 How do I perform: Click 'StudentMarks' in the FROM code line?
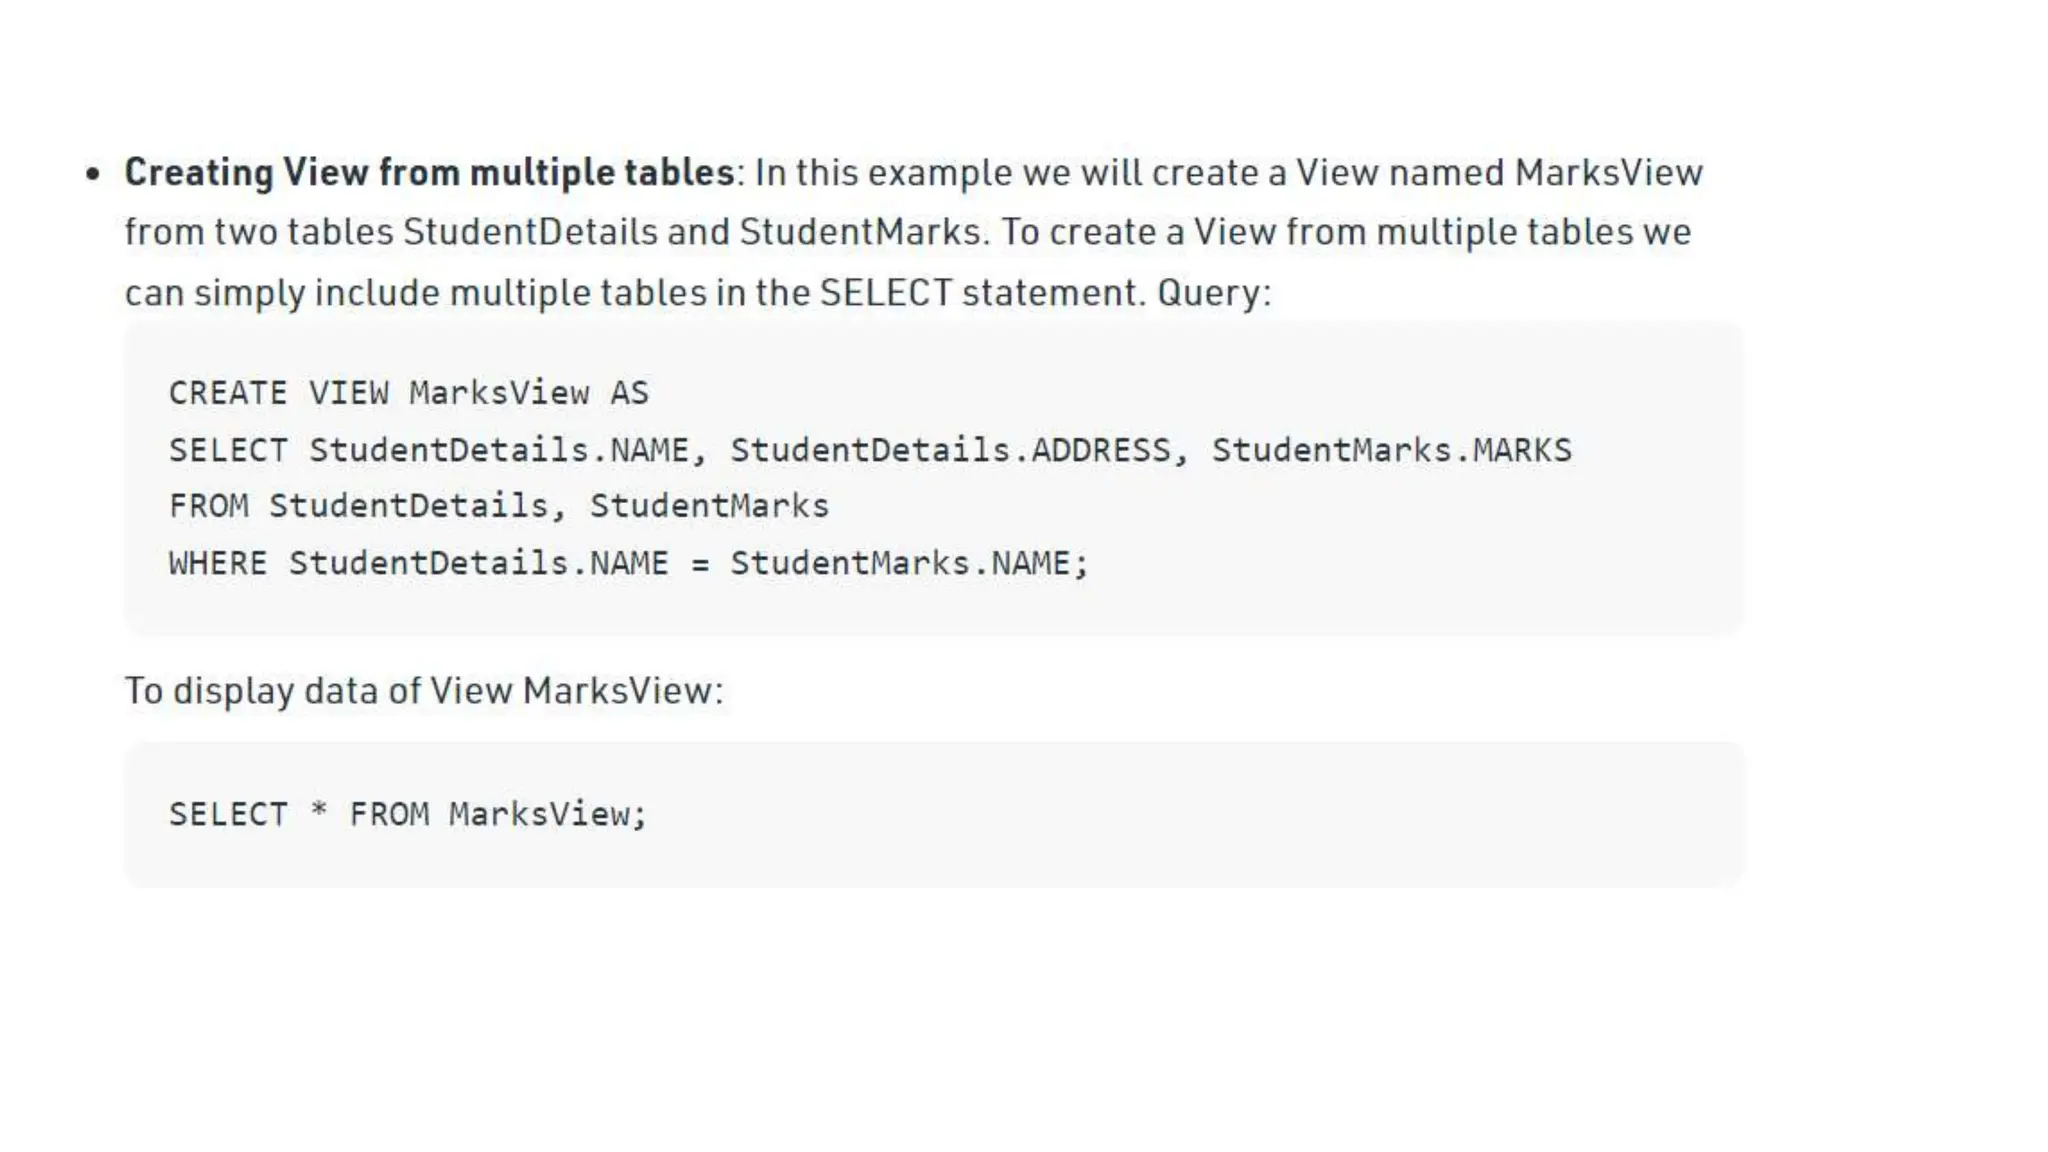pos(710,506)
